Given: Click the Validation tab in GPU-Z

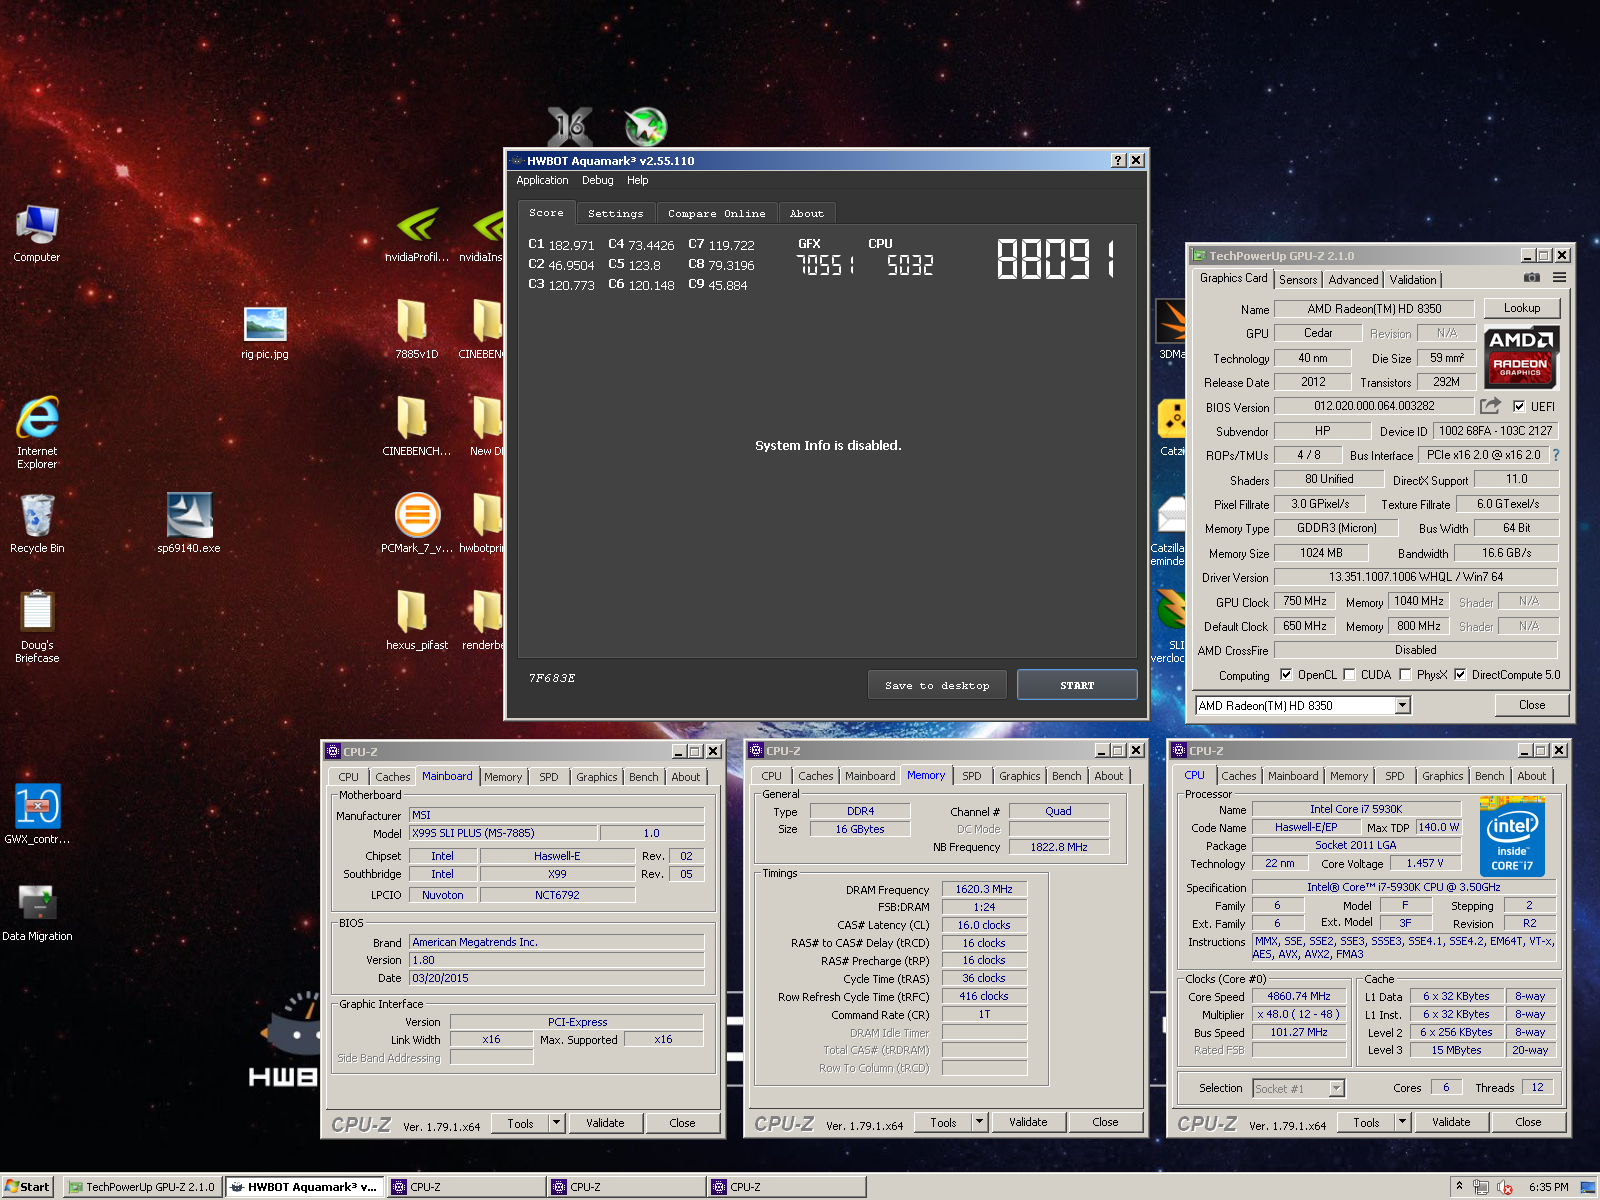Looking at the screenshot, I should (1413, 280).
